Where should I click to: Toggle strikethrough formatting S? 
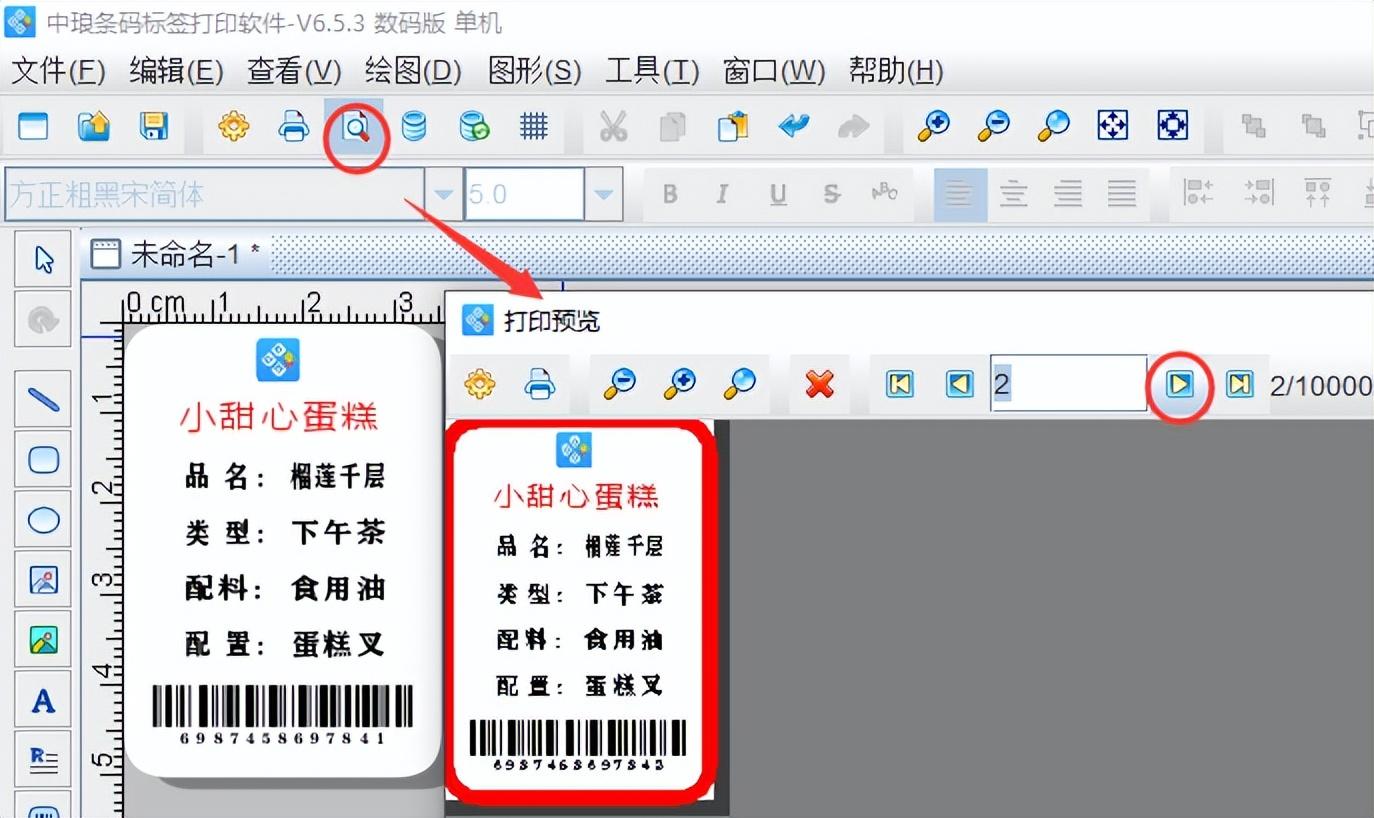click(832, 194)
